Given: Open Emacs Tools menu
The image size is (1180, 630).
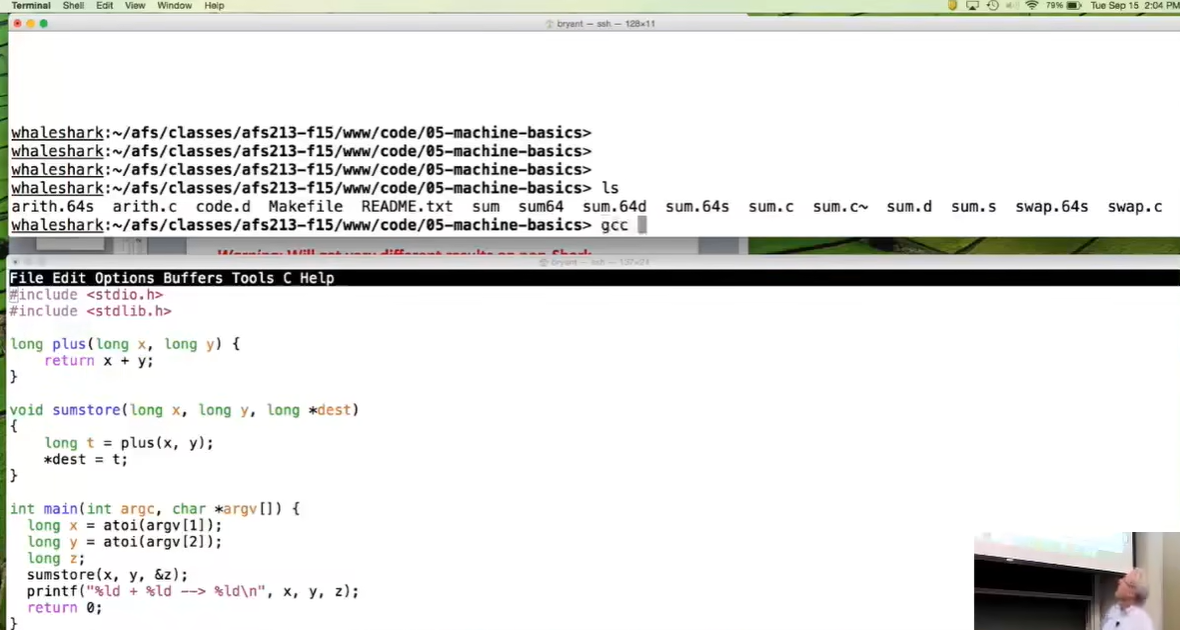Looking at the screenshot, I should click(x=252, y=278).
